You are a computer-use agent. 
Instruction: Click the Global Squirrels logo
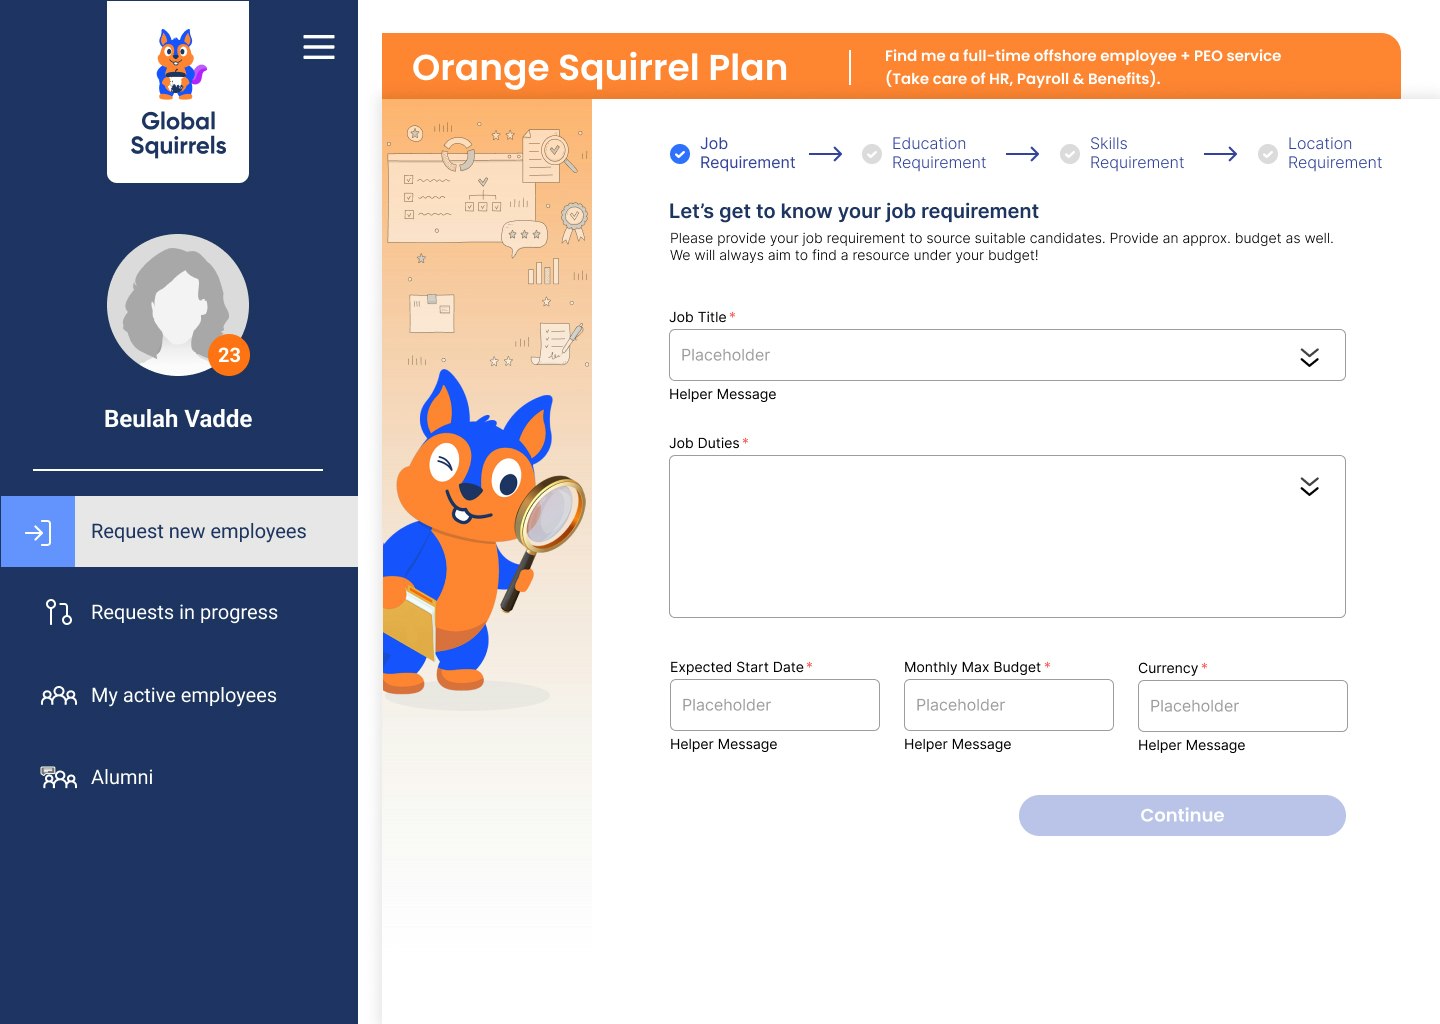[178, 92]
